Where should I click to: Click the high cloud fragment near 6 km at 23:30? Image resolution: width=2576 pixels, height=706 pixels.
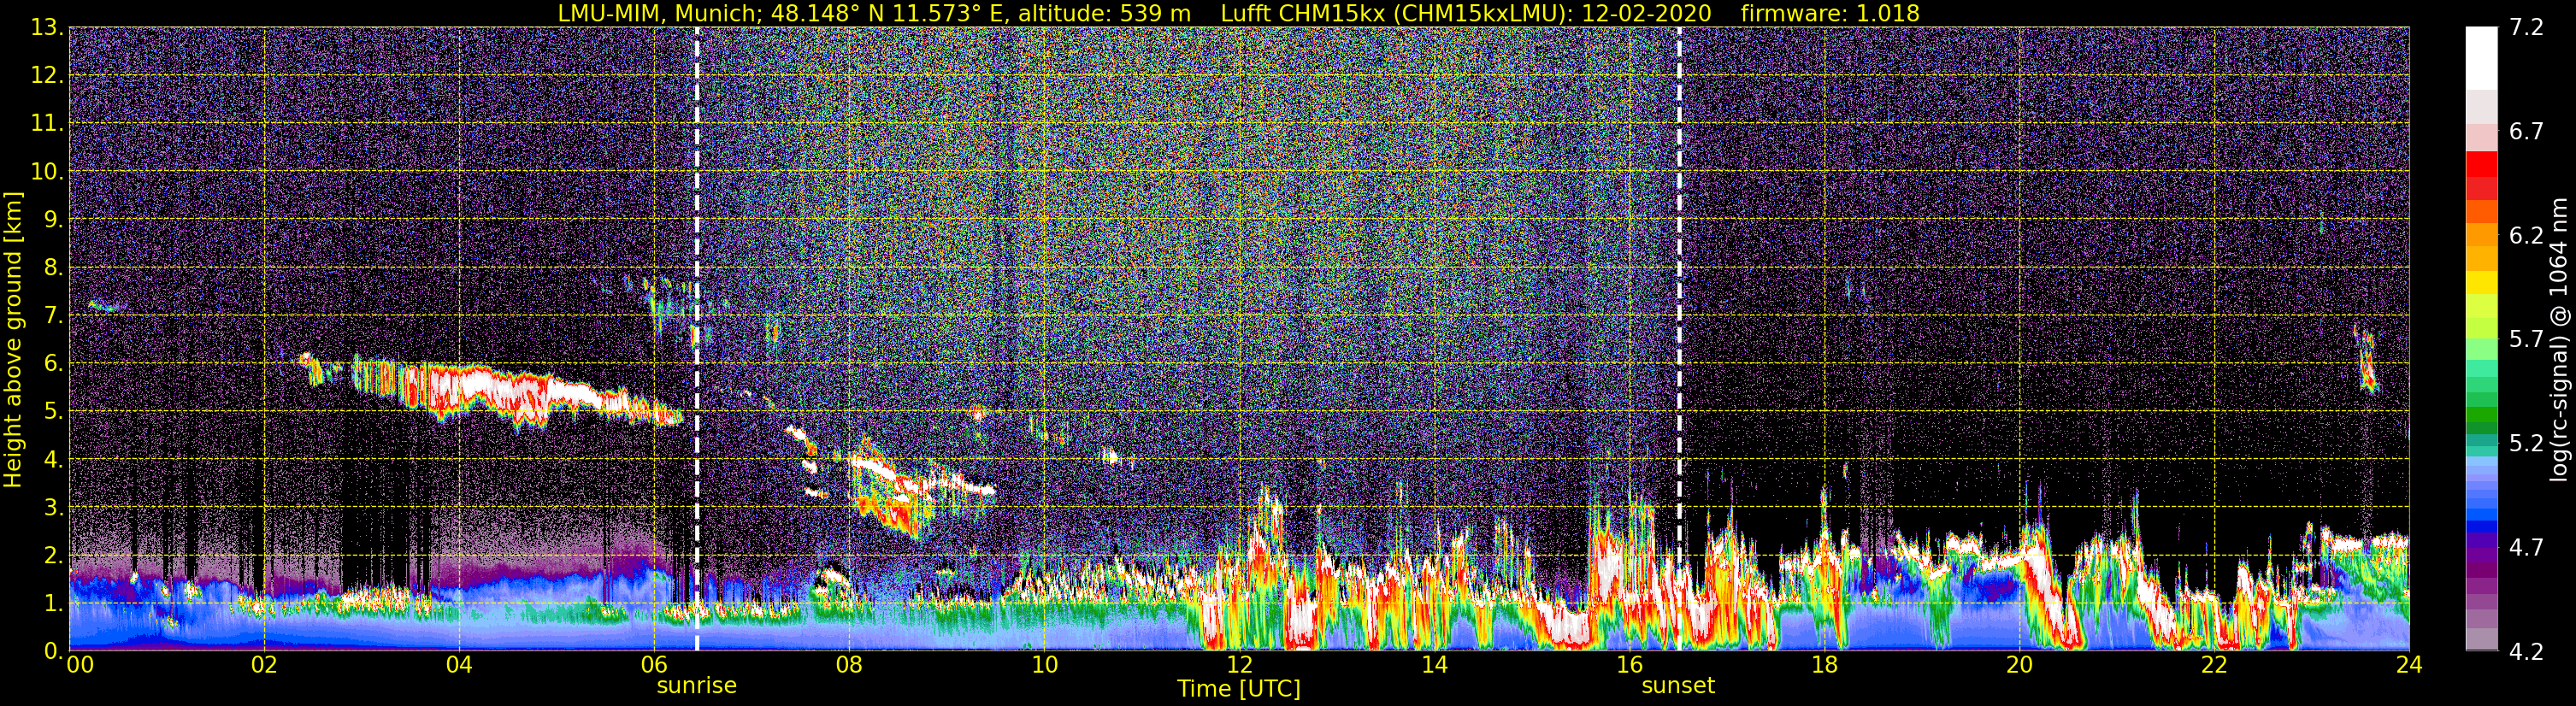click(2367, 358)
